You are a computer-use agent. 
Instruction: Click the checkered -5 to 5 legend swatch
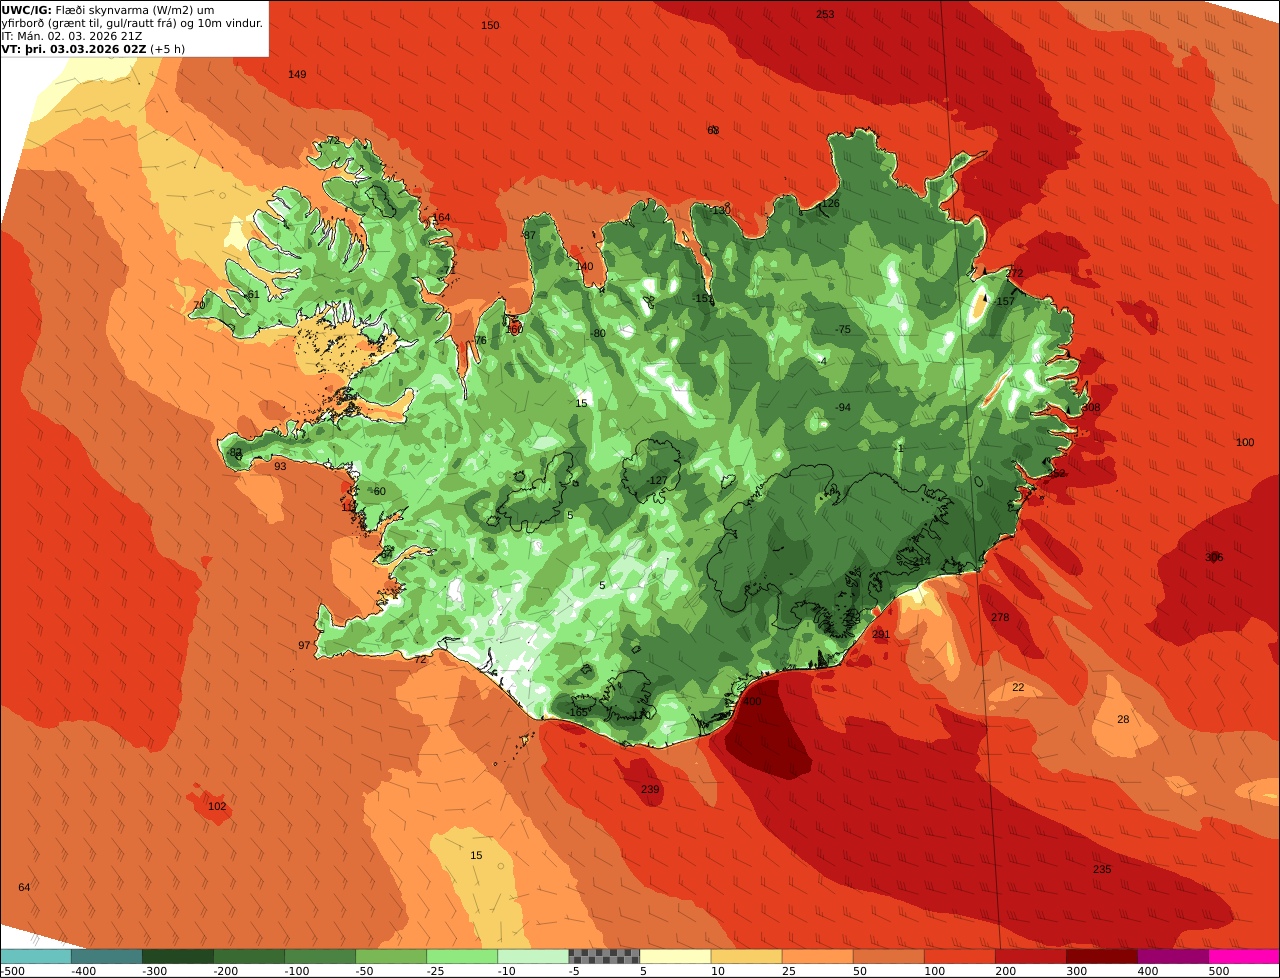click(603, 956)
